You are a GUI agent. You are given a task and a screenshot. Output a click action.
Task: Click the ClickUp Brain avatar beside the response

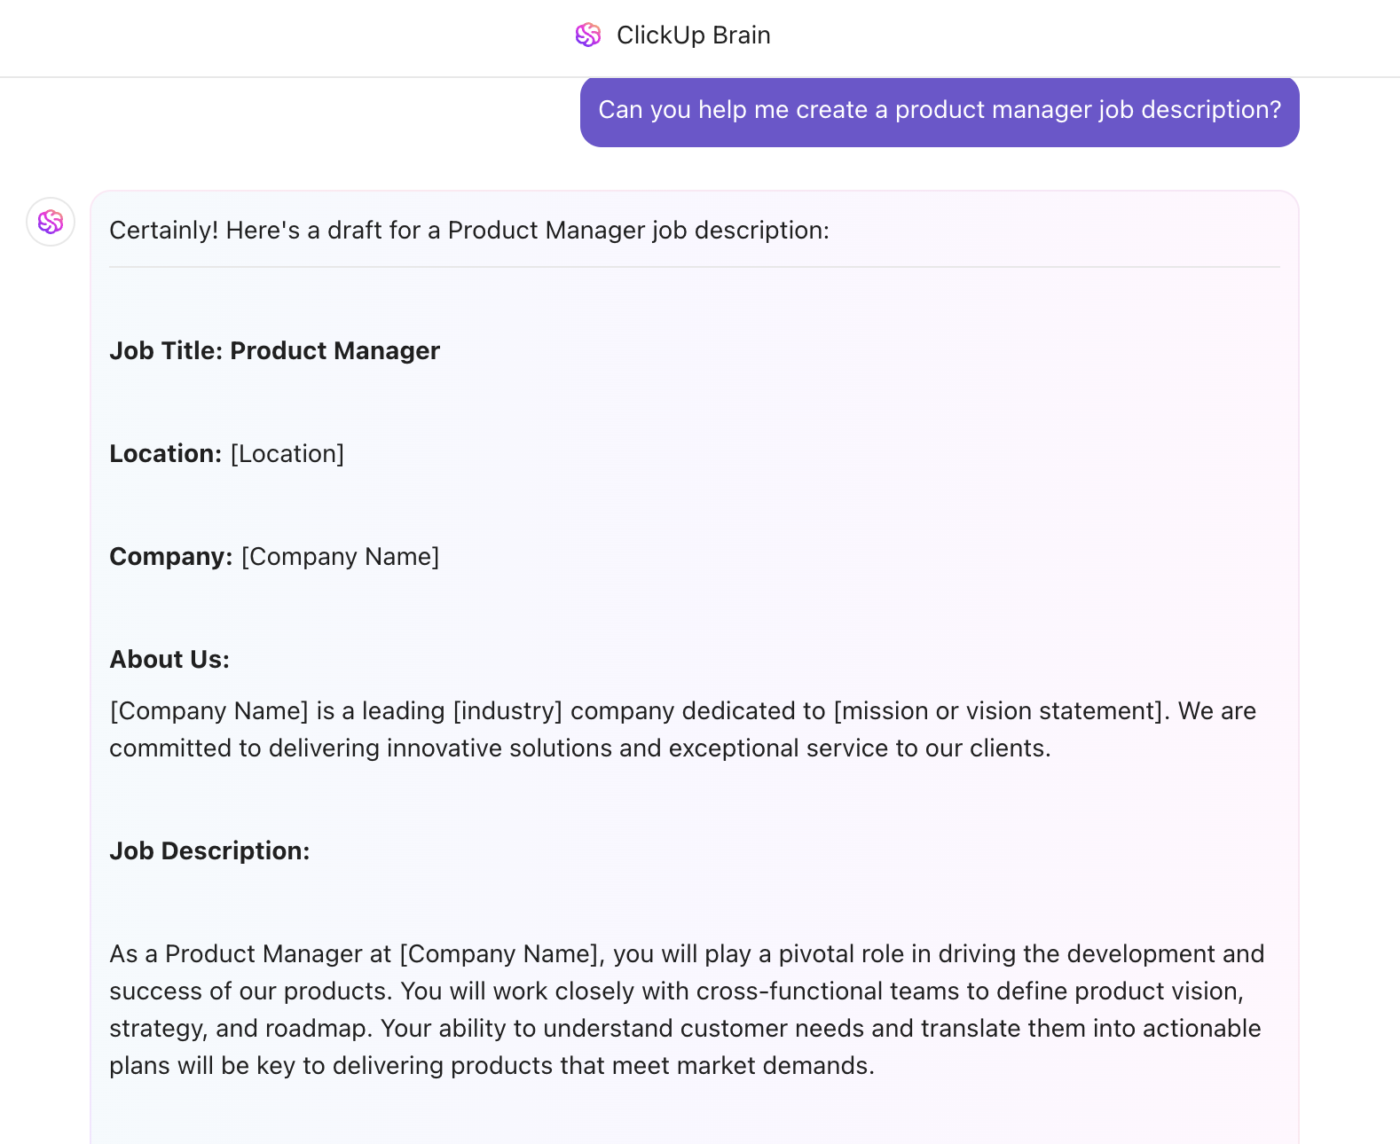pyautogui.click(x=50, y=222)
